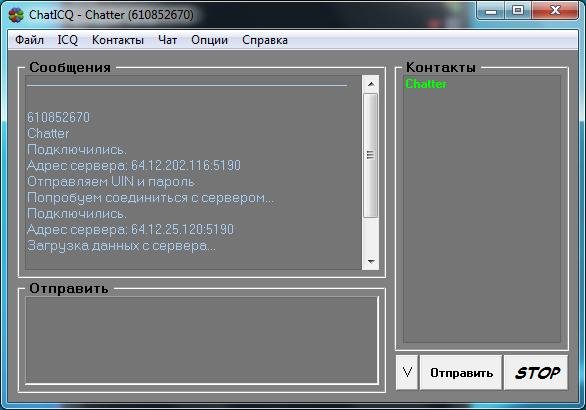Image resolution: width=586 pixels, height=410 pixels.
Task: Maximize the ChatICQ window
Action: pos(518,11)
